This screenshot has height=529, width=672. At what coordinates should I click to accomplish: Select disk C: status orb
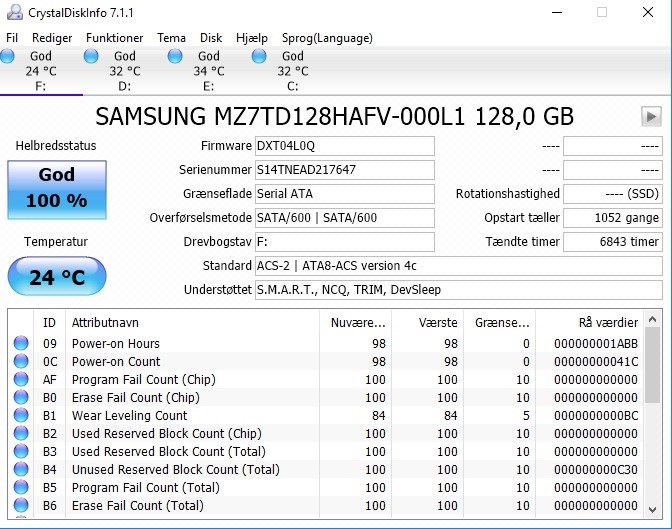click(x=260, y=57)
